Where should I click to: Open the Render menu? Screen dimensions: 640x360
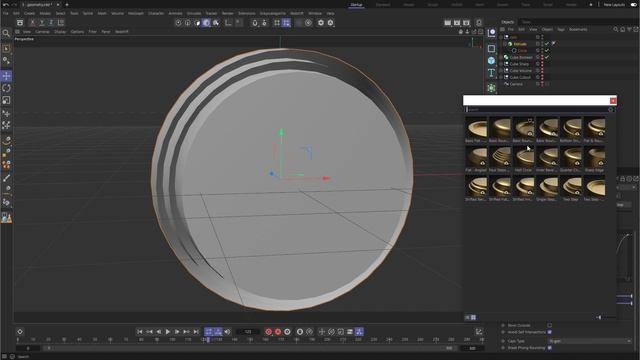click(x=227, y=13)
